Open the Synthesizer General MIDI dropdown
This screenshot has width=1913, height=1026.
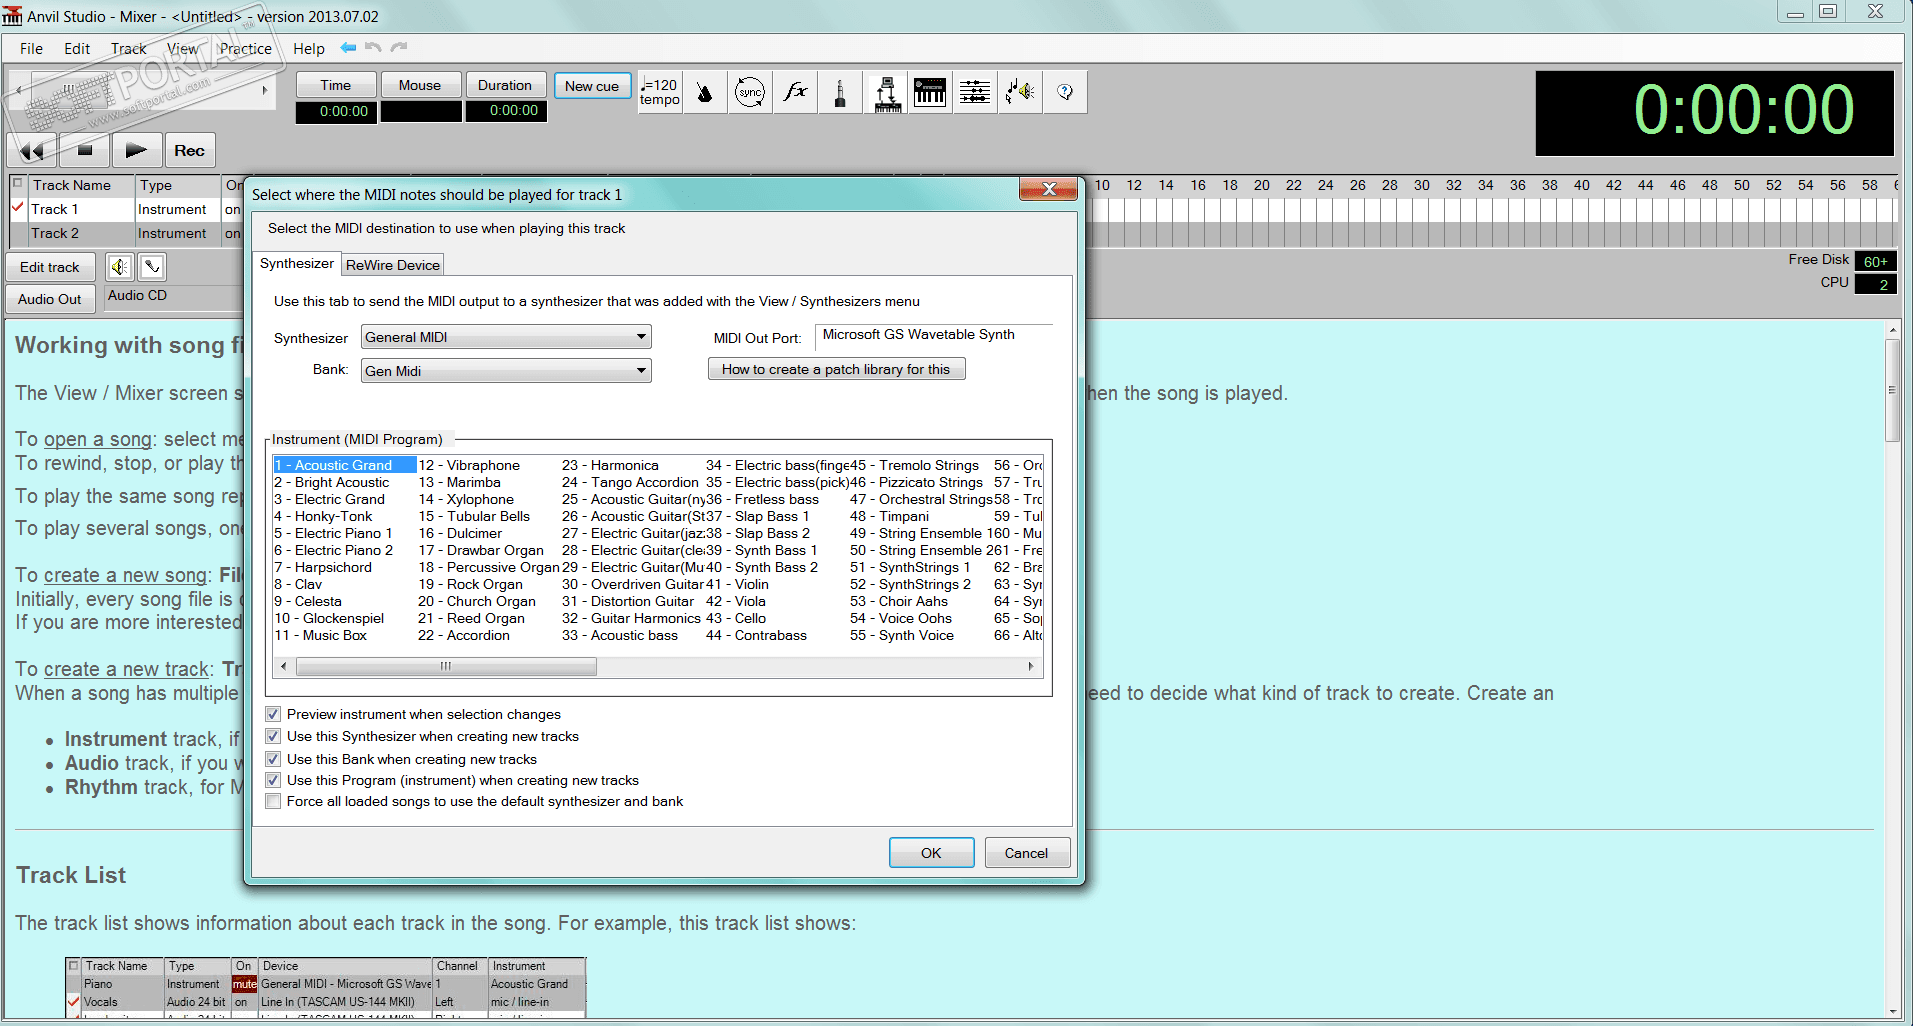[x=506, y=337]
